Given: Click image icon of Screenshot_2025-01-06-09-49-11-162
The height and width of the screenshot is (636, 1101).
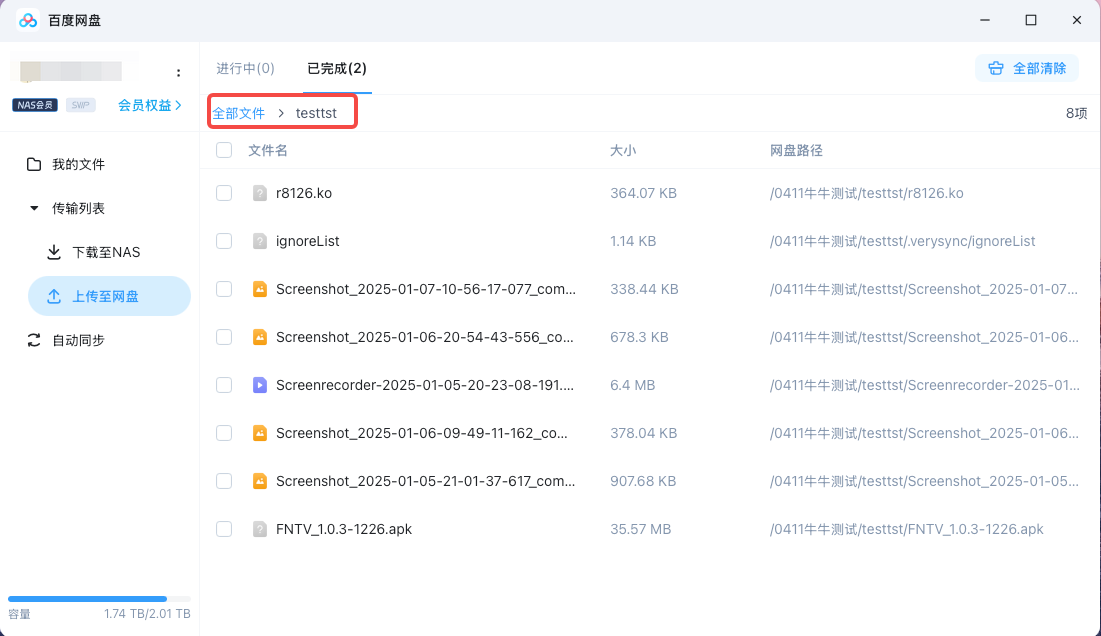Looking at the screenshot, I should pyautogui.click(x=260, y=433).
